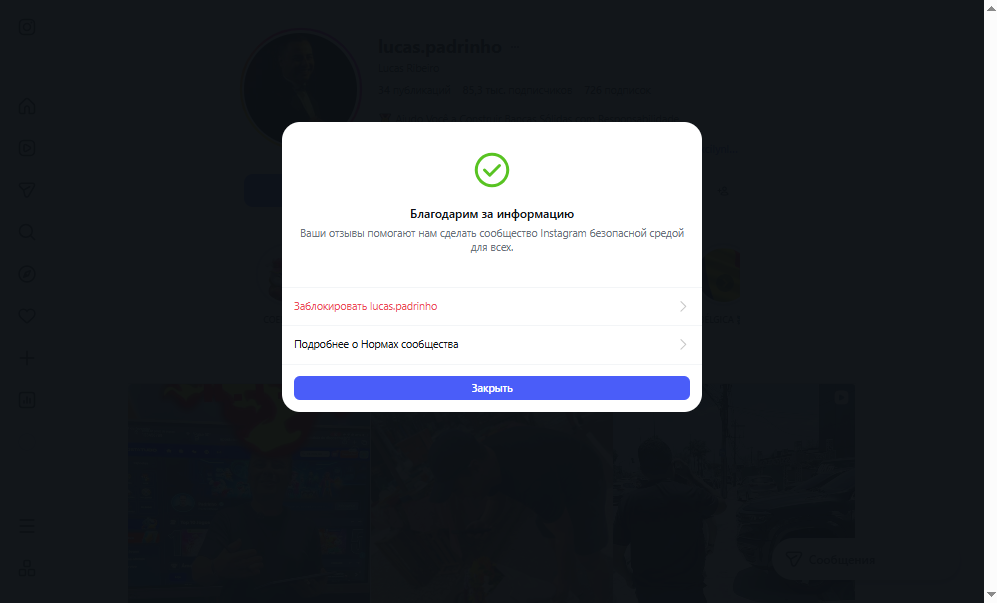Click the green checkmark confirmation icon
This screenshot has height=603, width=997.
492,170
